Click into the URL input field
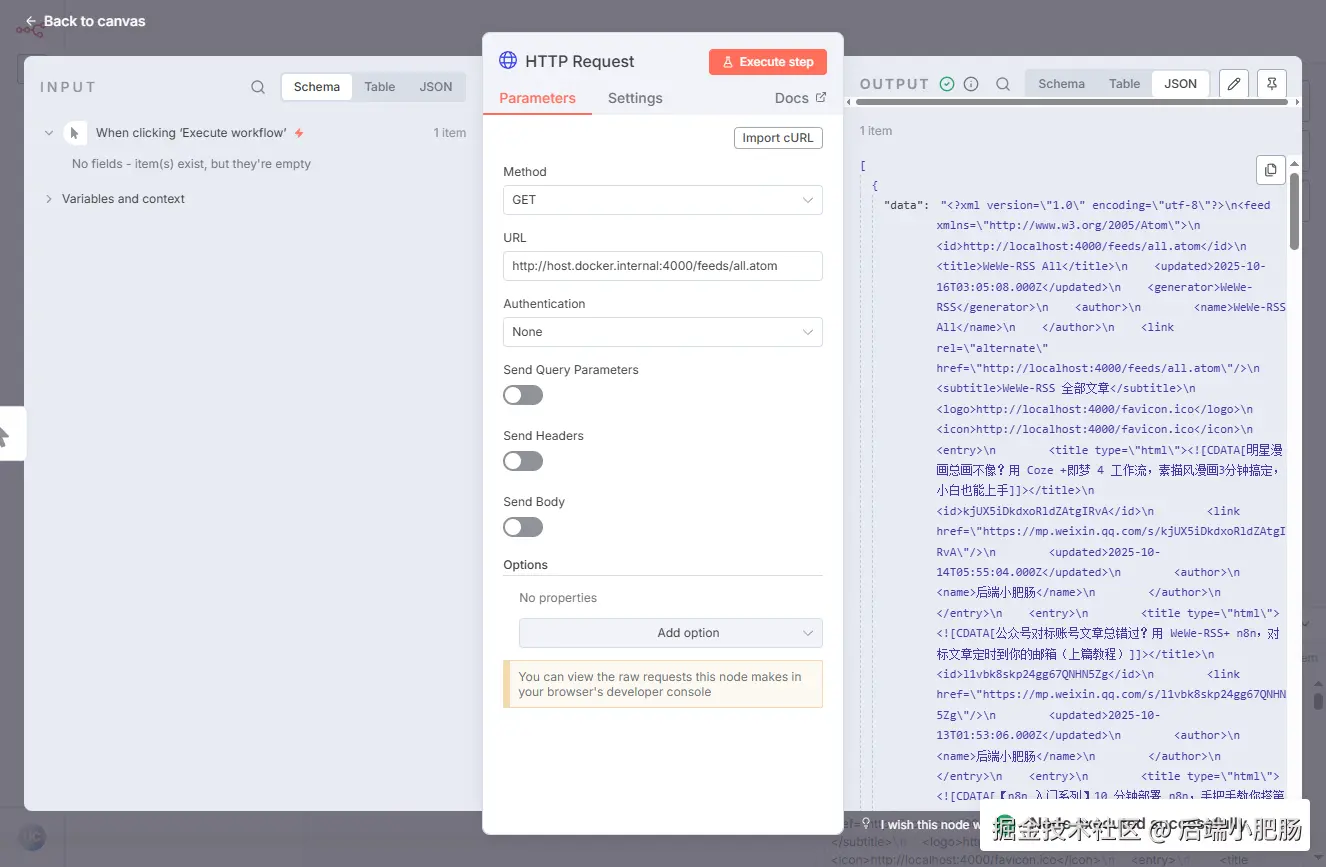The width and height of the screenshot is (1326, 867). click(x=662, y=266)
